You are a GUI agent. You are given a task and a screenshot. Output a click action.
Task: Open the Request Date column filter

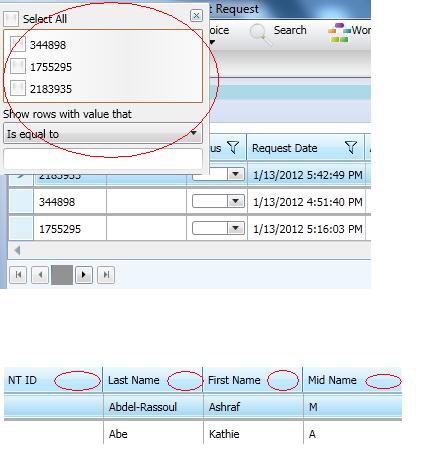pyautogui.click(x=351, y=147)
